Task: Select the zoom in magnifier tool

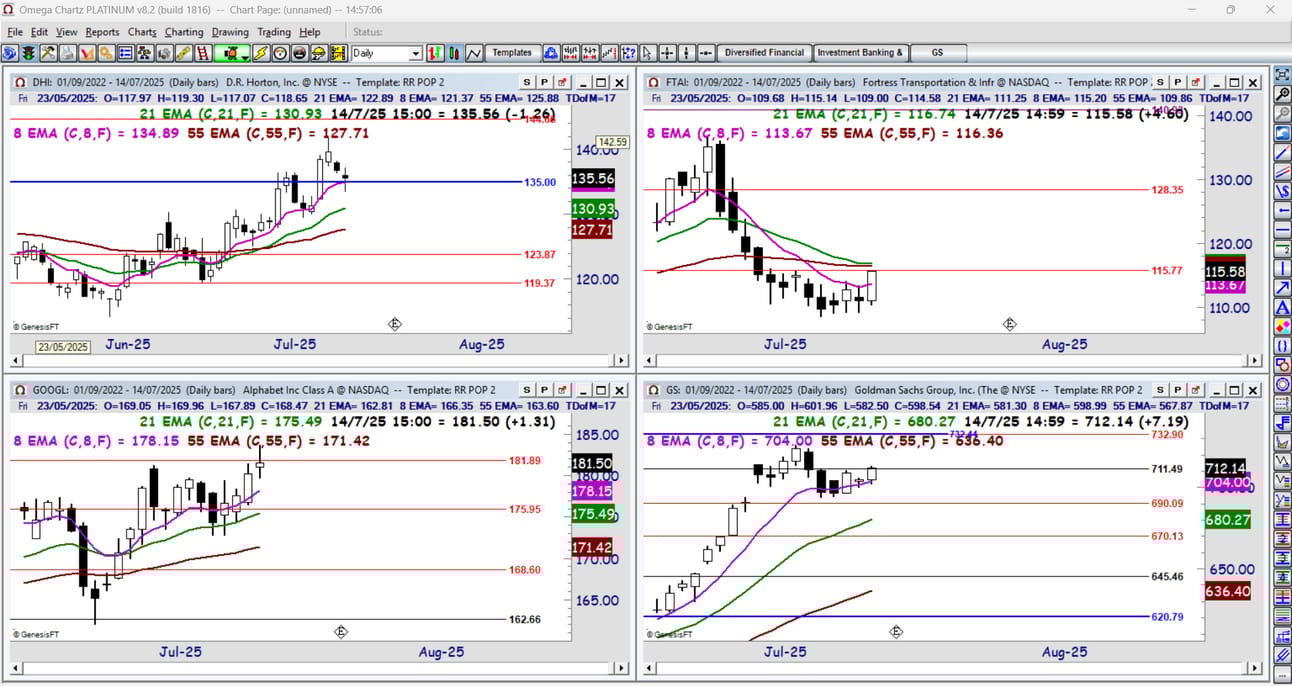Action: (x=1281, y=94)
